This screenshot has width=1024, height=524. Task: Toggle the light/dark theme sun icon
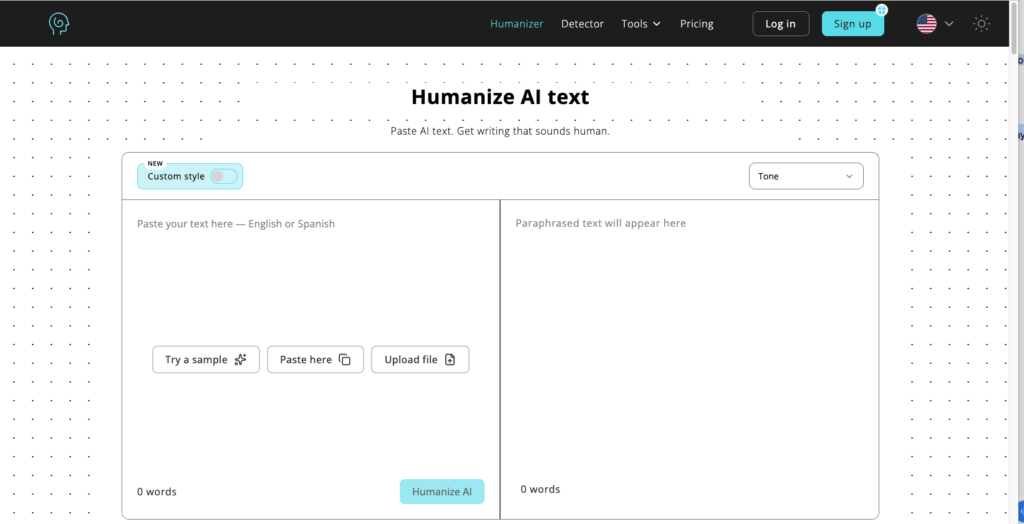(981, 24)
